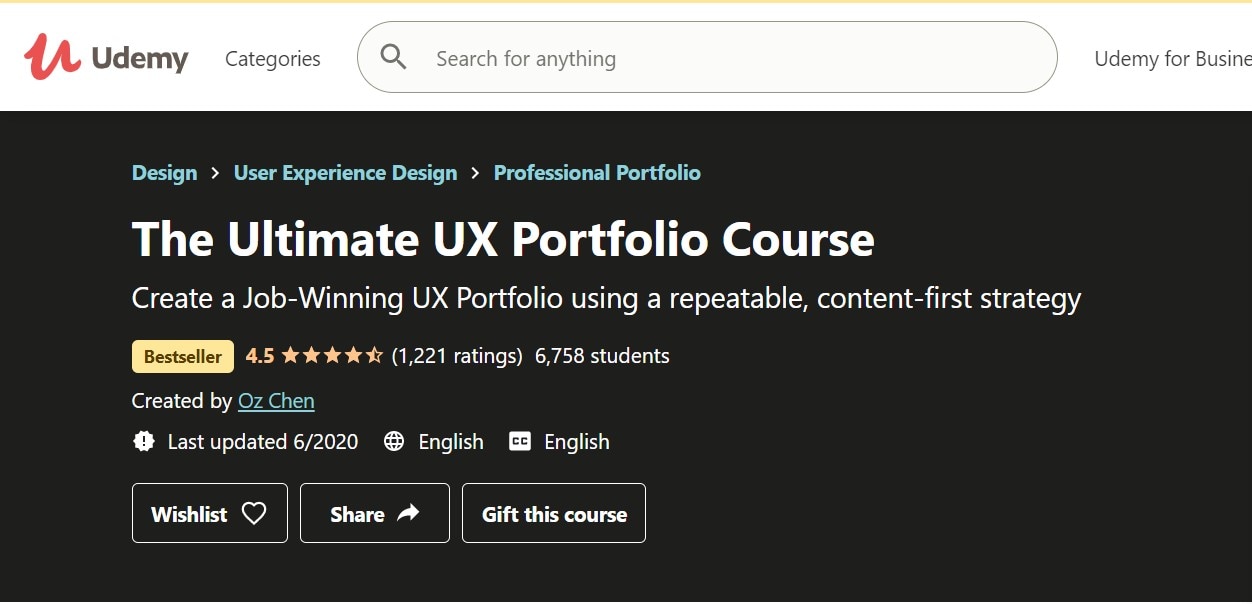The height and width of the screenshot is (604, 1252).
Task: Click the Gift this course button
Action: [x=554, y=514]
